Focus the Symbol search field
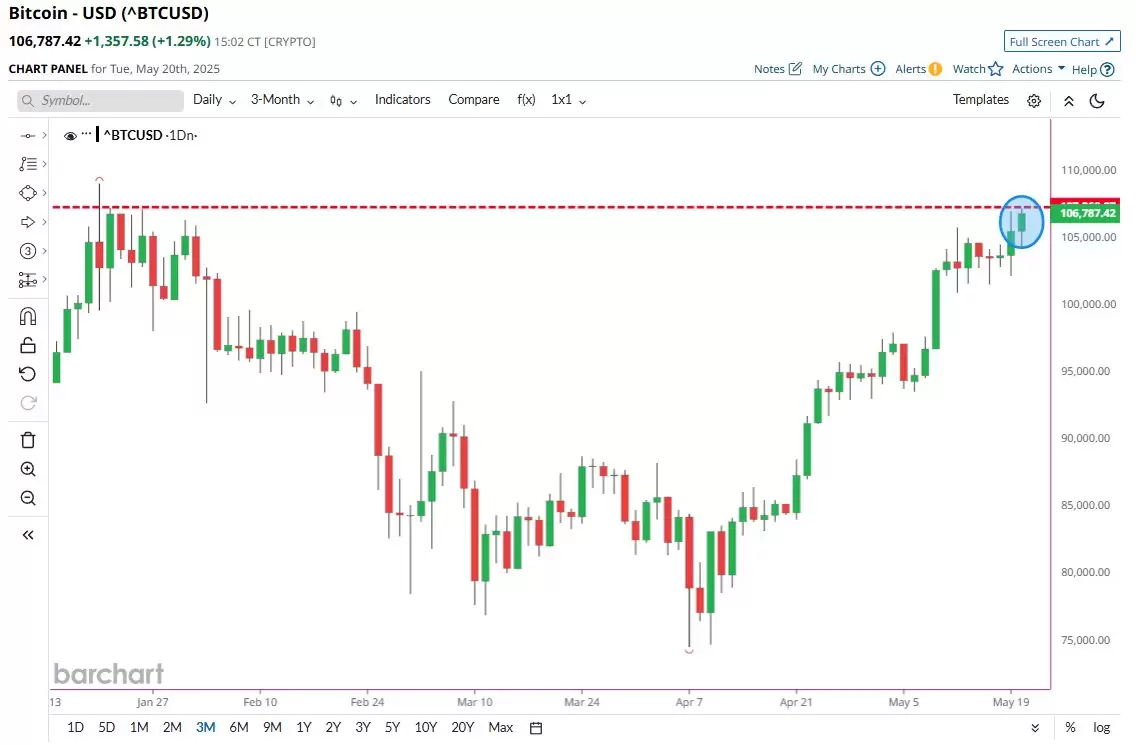The image size is (1136, 745). 101,100
